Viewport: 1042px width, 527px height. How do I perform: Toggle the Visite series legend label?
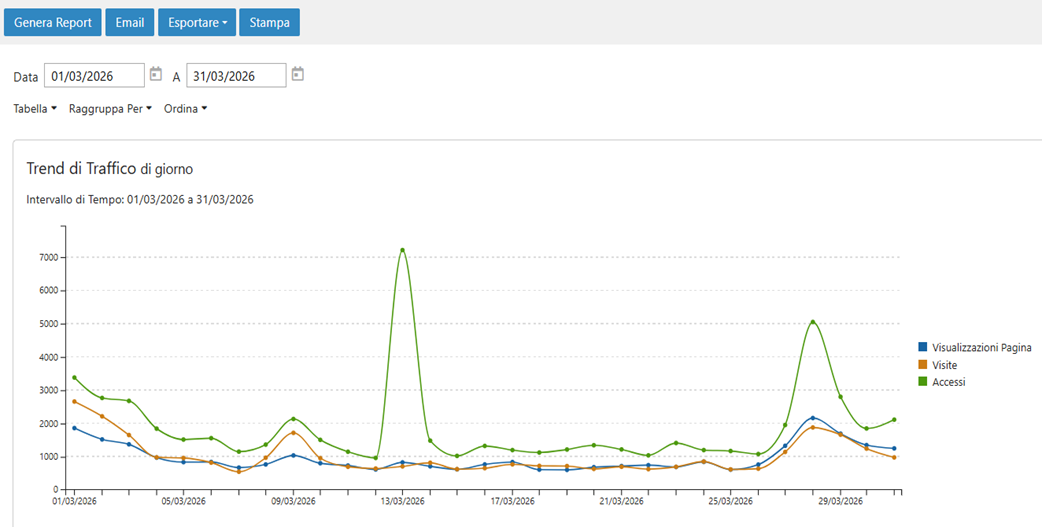(x=944, y=365)
